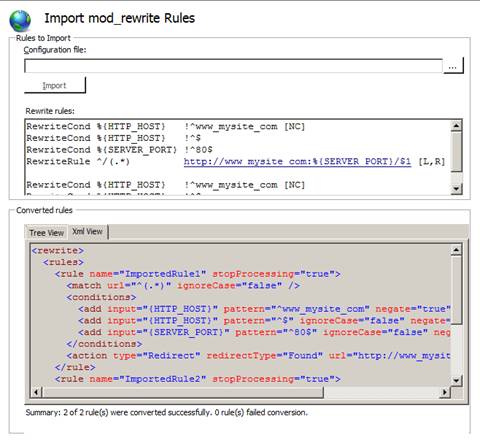This screenshot has width=480, height=443.
Task: Open the configuration file browse button
Action: click(x=453, y=65)
